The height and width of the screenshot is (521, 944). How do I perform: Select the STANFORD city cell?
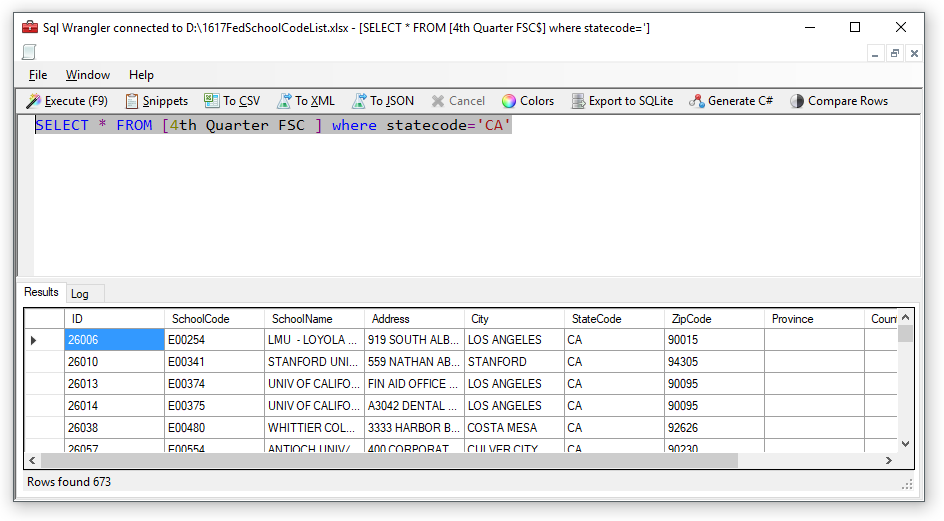point(514,361)
